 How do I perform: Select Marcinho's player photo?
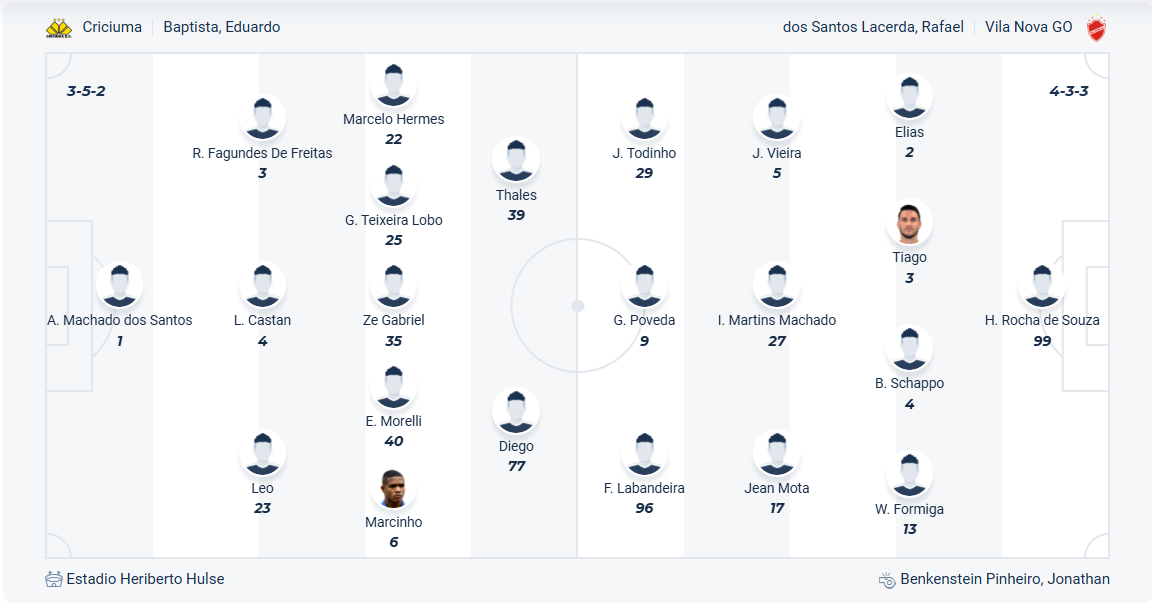point(393,488)
